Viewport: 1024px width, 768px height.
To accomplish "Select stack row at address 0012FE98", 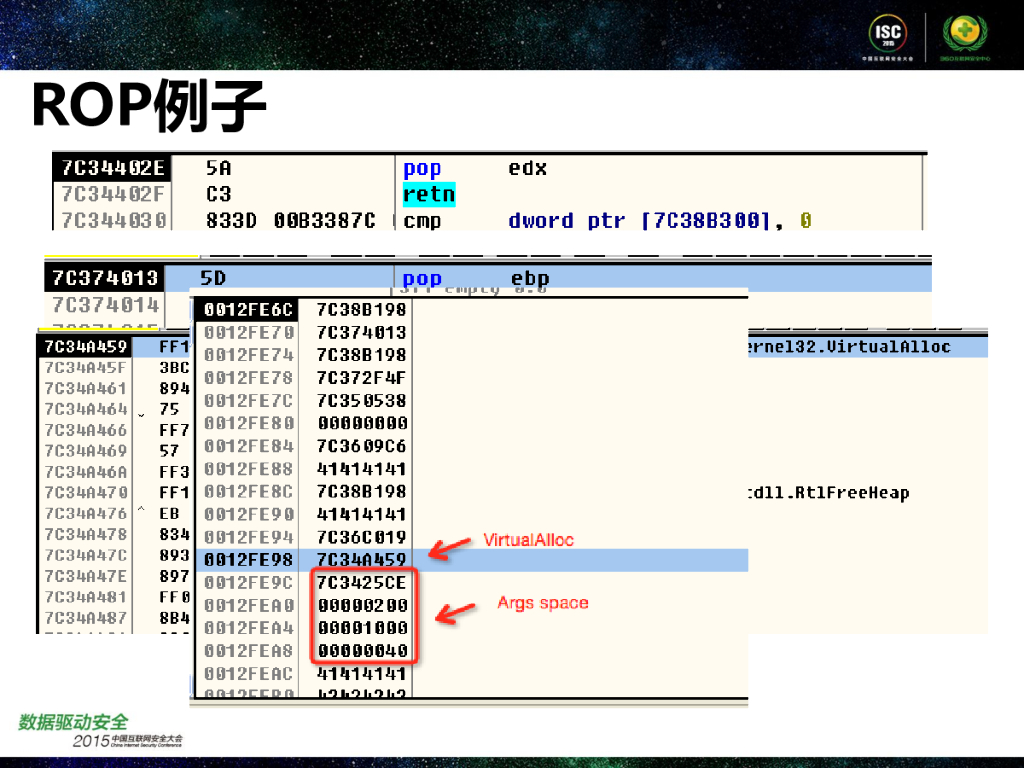I will click(245, 560).
